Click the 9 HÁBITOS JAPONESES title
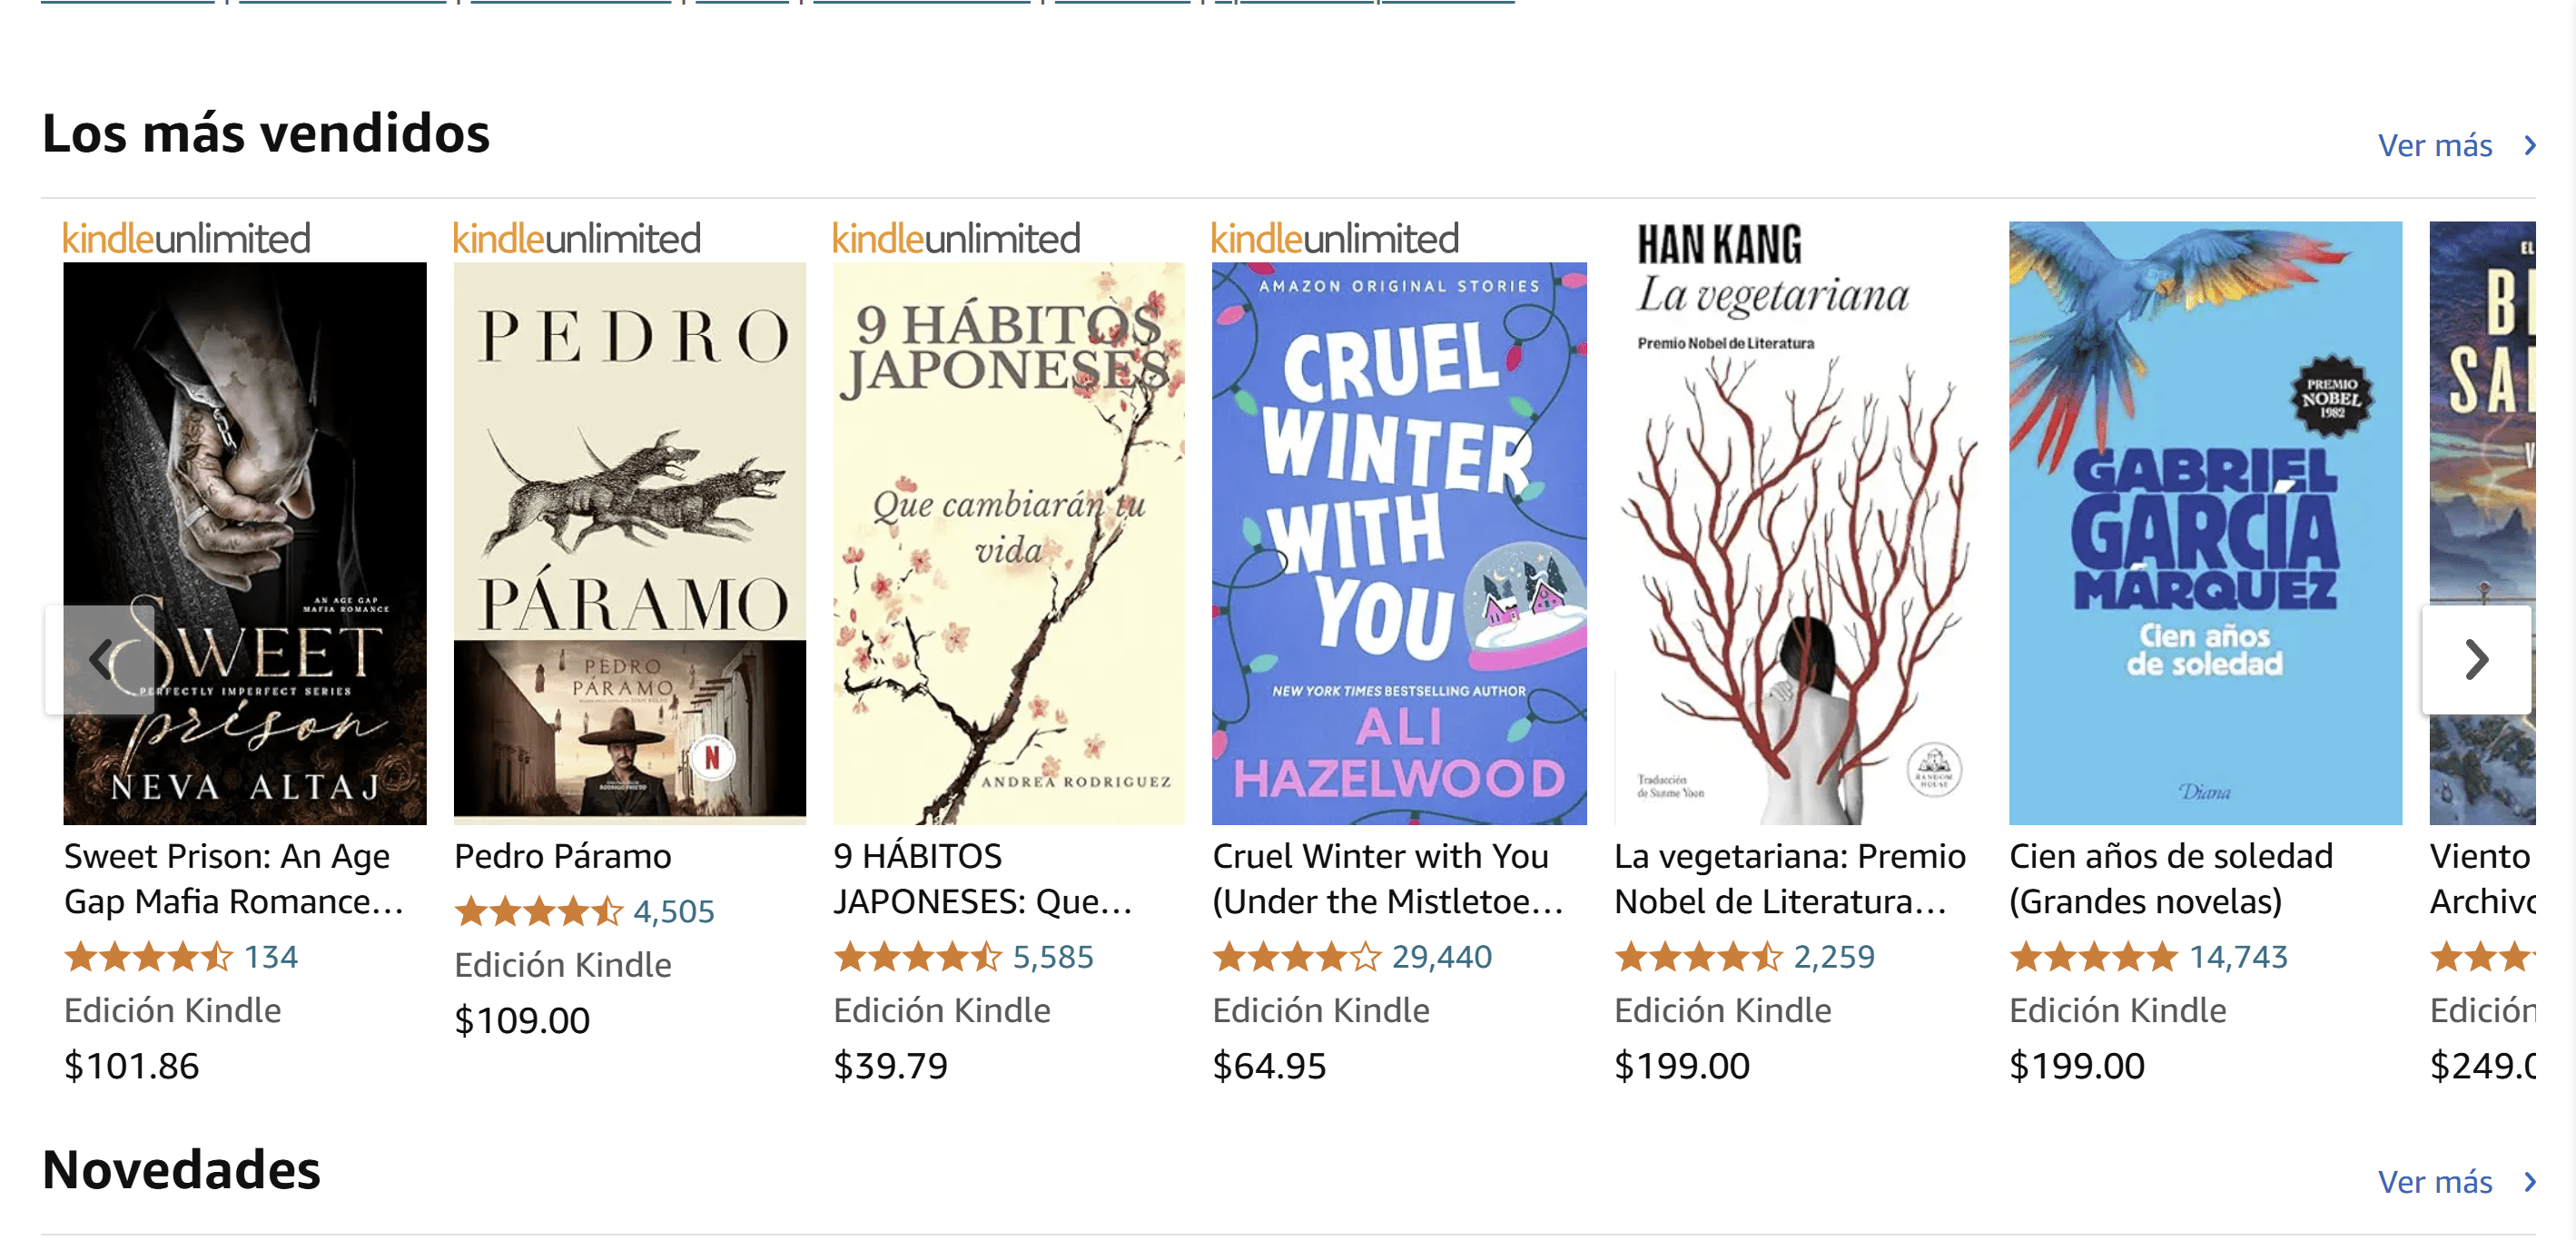The width and height of the screenshot is (2576, 1240). 983,879
